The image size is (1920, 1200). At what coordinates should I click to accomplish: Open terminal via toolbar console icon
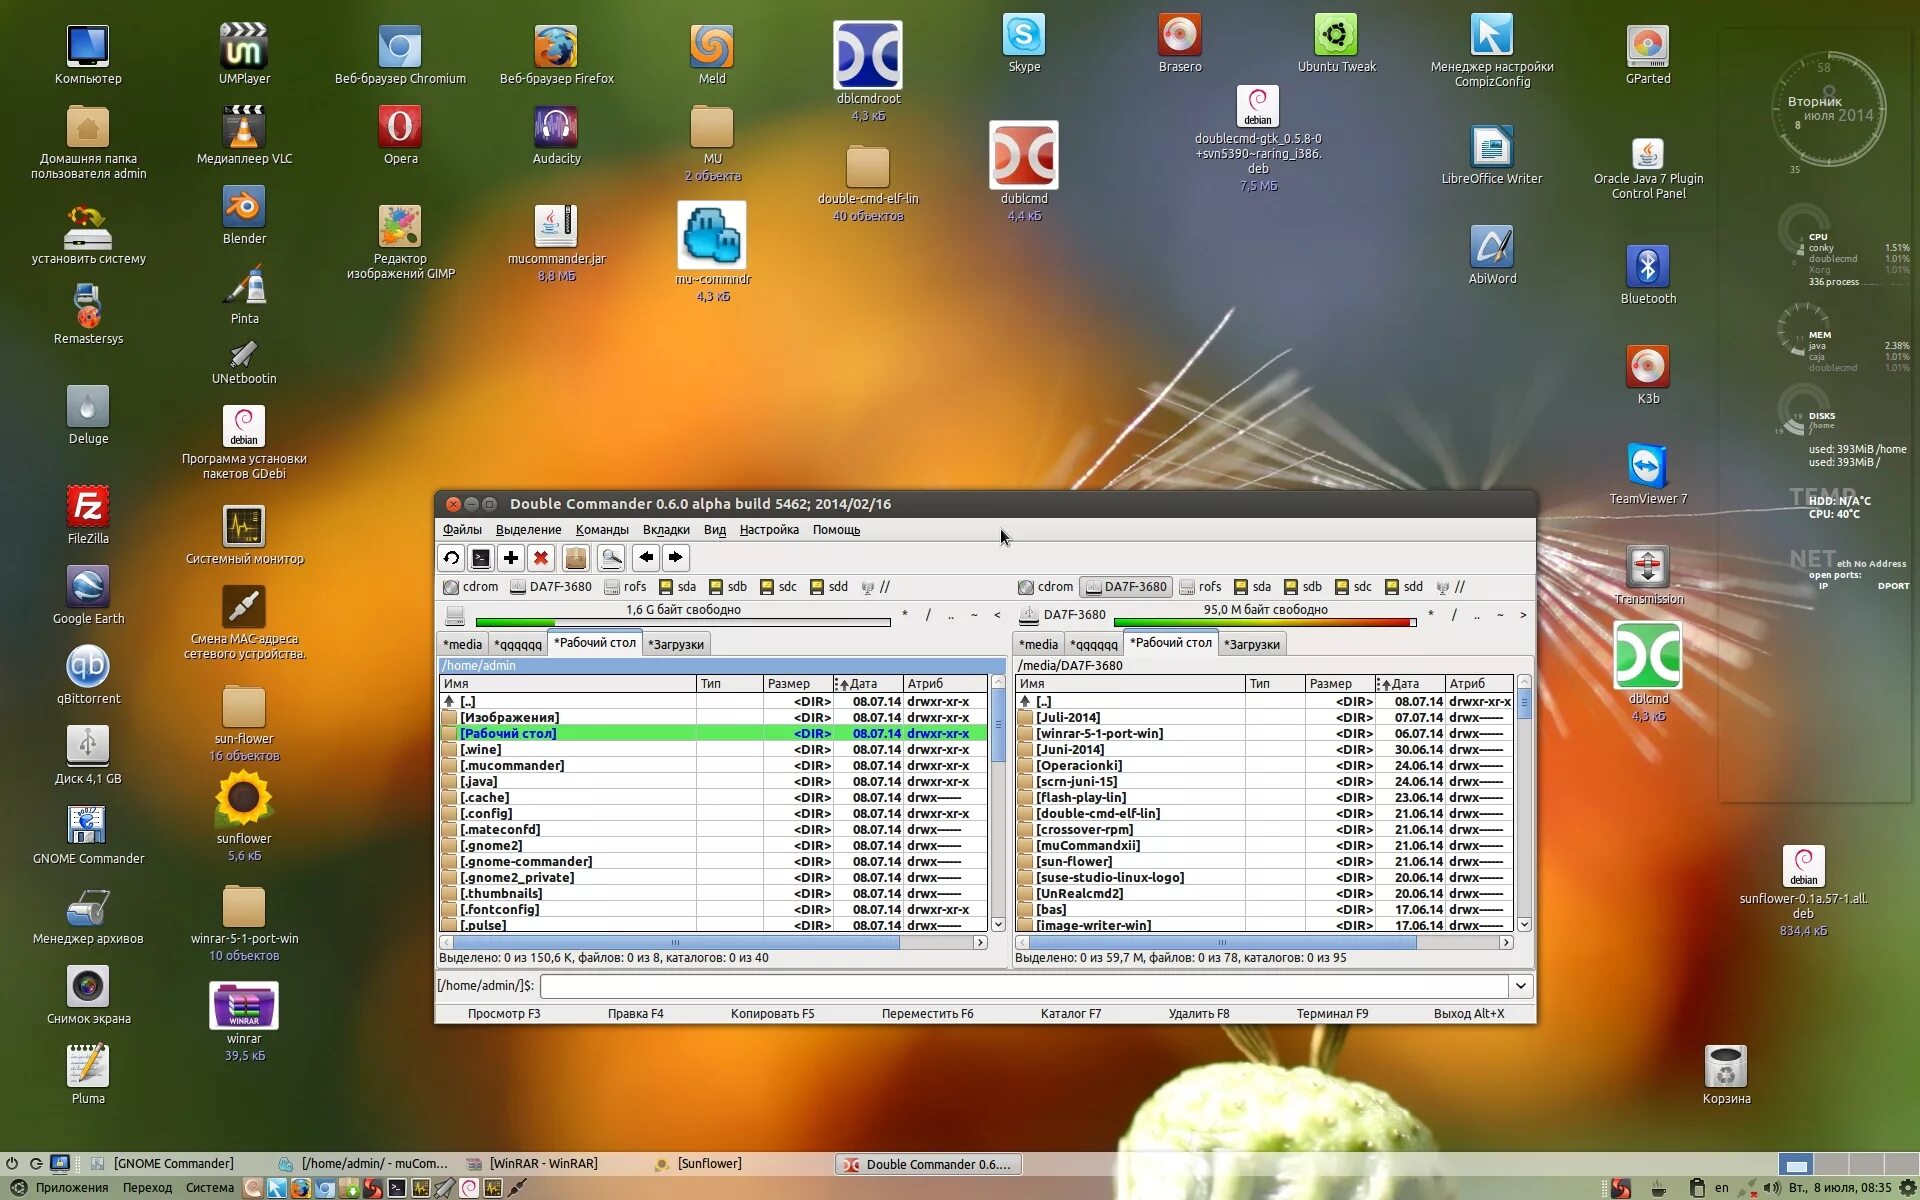(481, 558)
